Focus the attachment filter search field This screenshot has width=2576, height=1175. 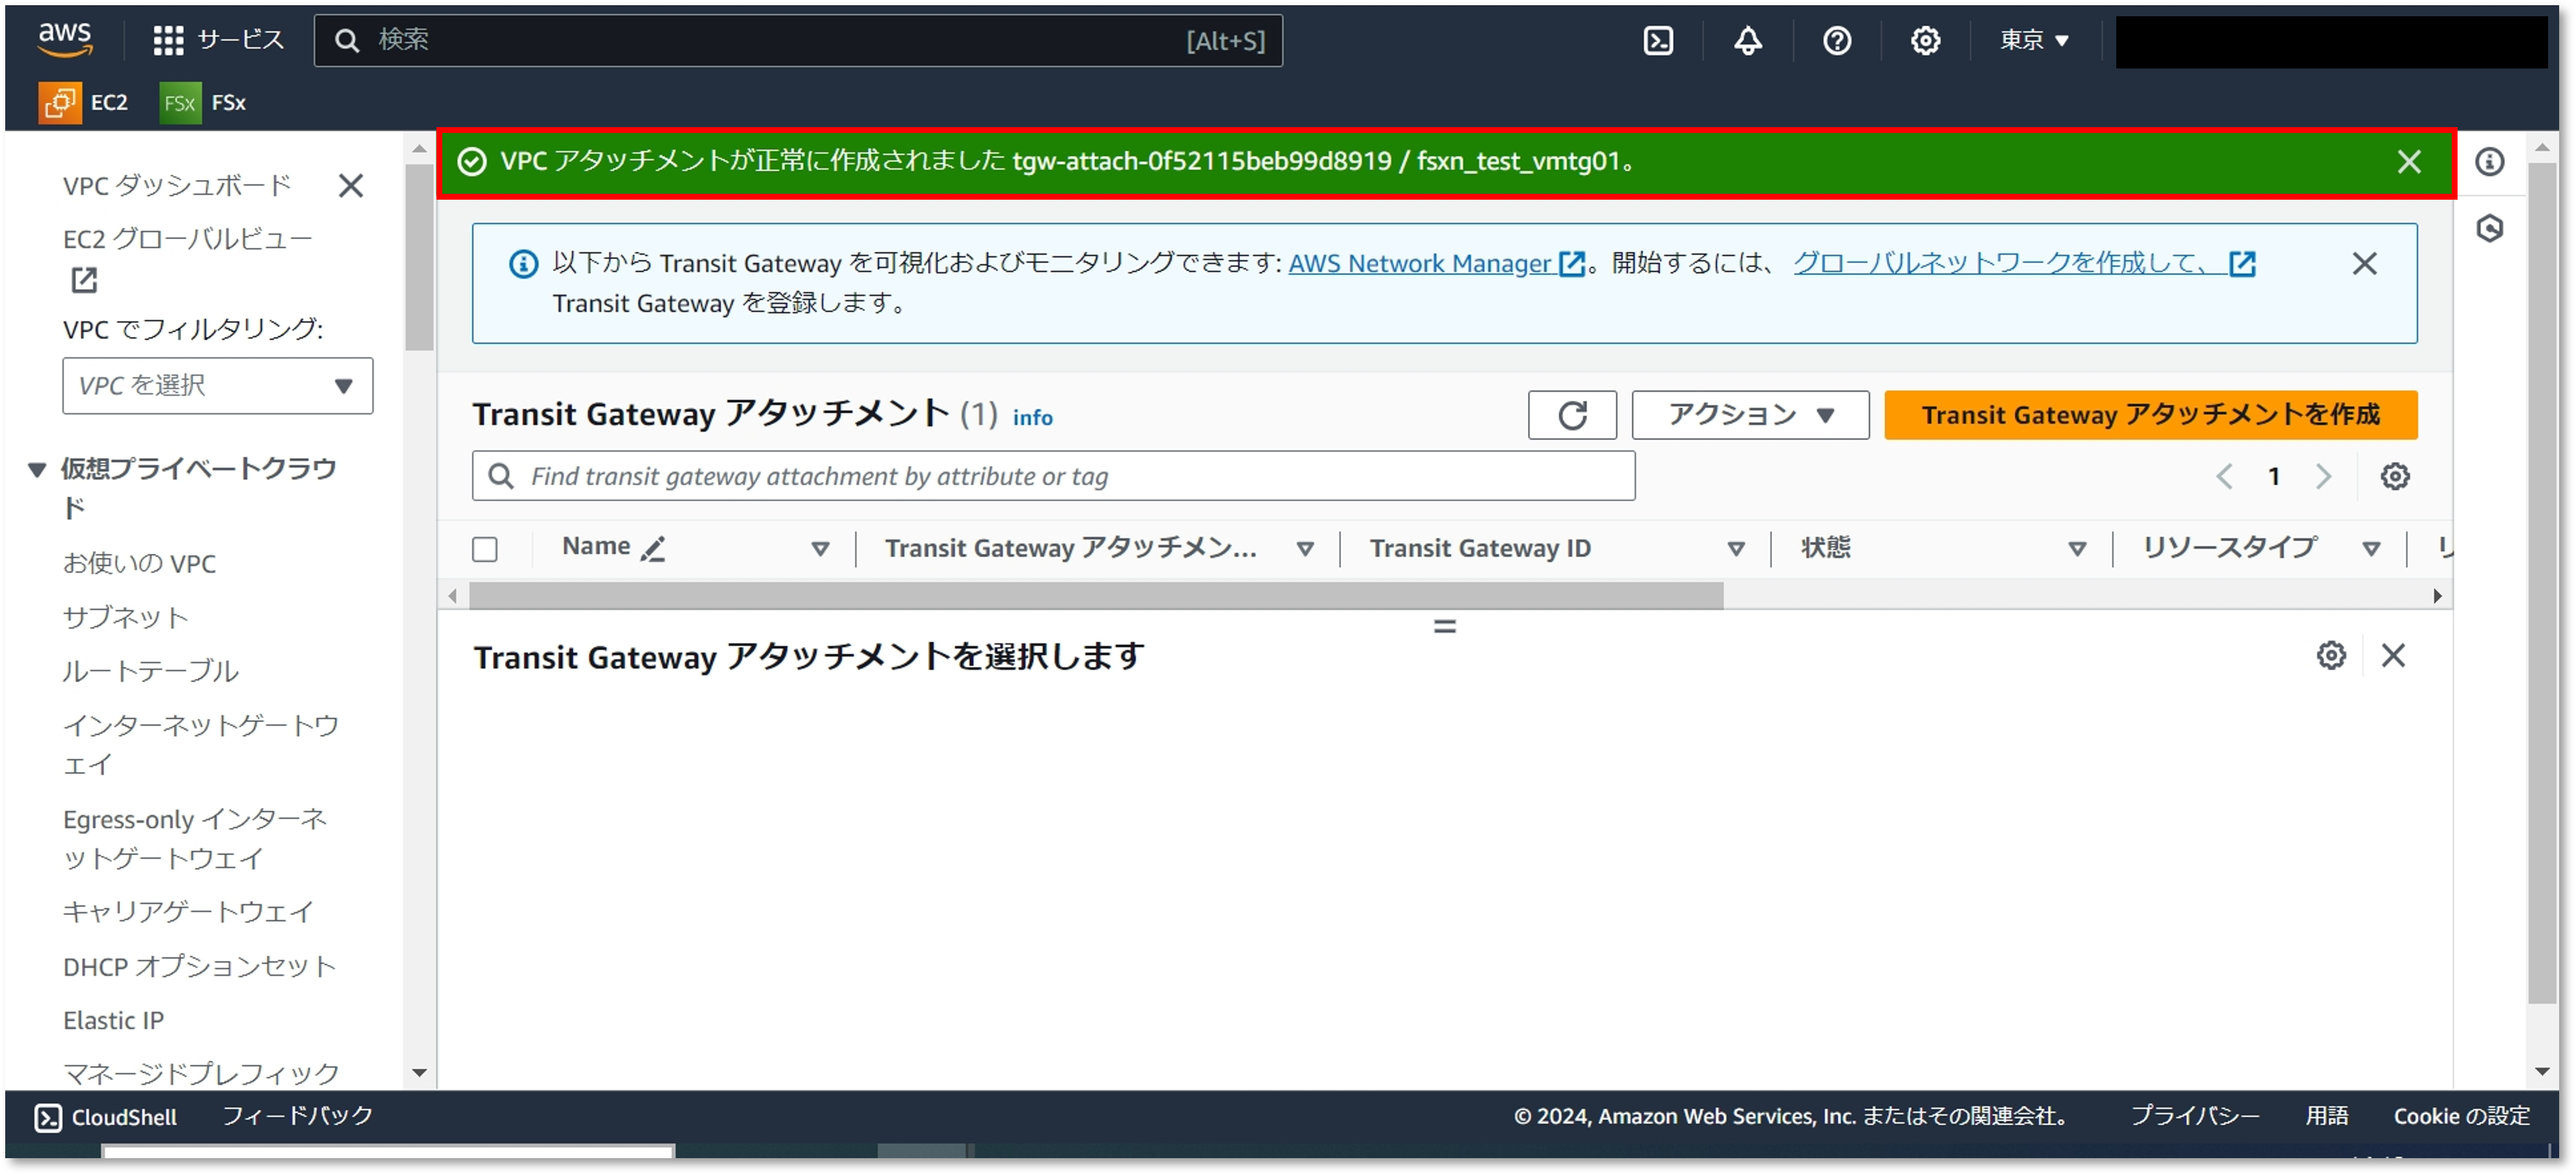click(1053, 476)
